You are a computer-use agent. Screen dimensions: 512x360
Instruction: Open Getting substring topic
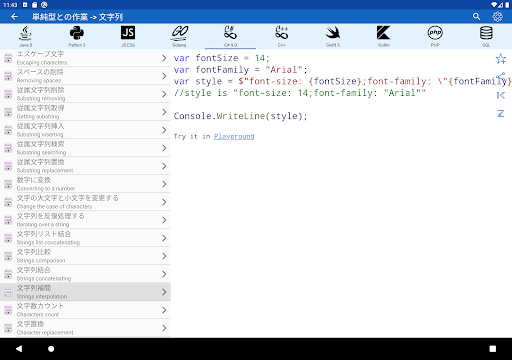tap(85, 112)
